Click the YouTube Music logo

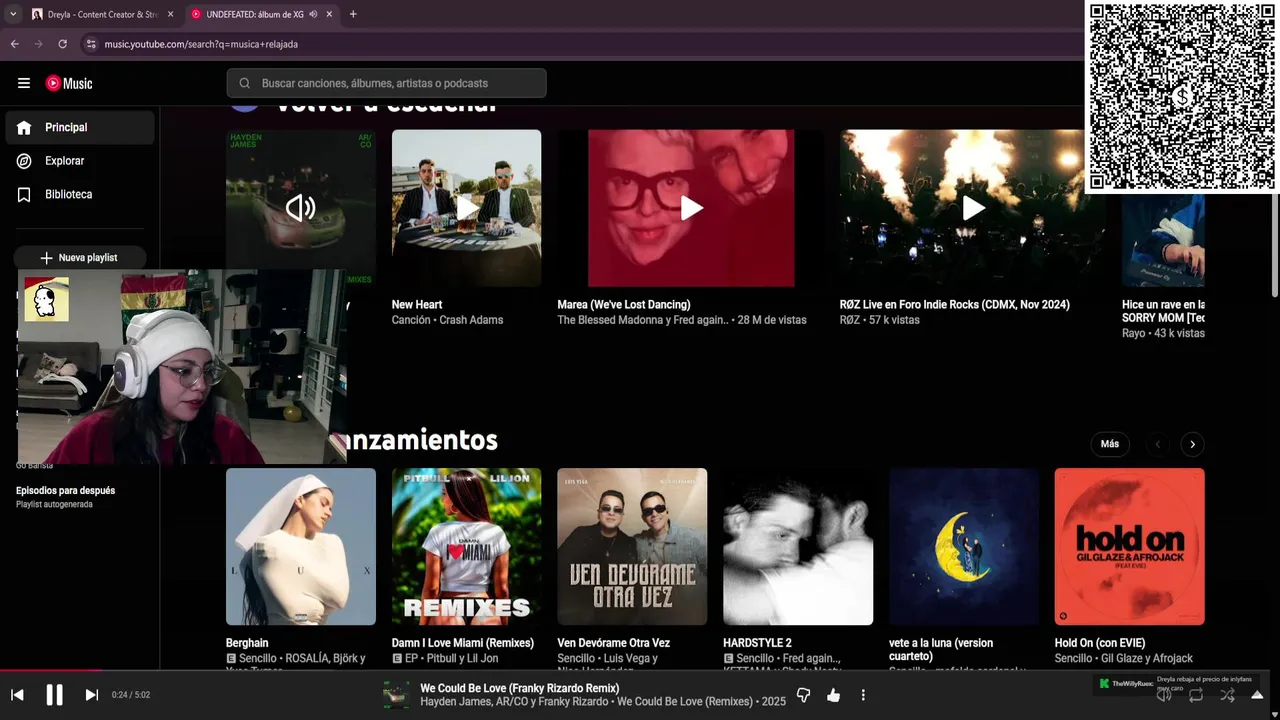click(x=69, y=84)
